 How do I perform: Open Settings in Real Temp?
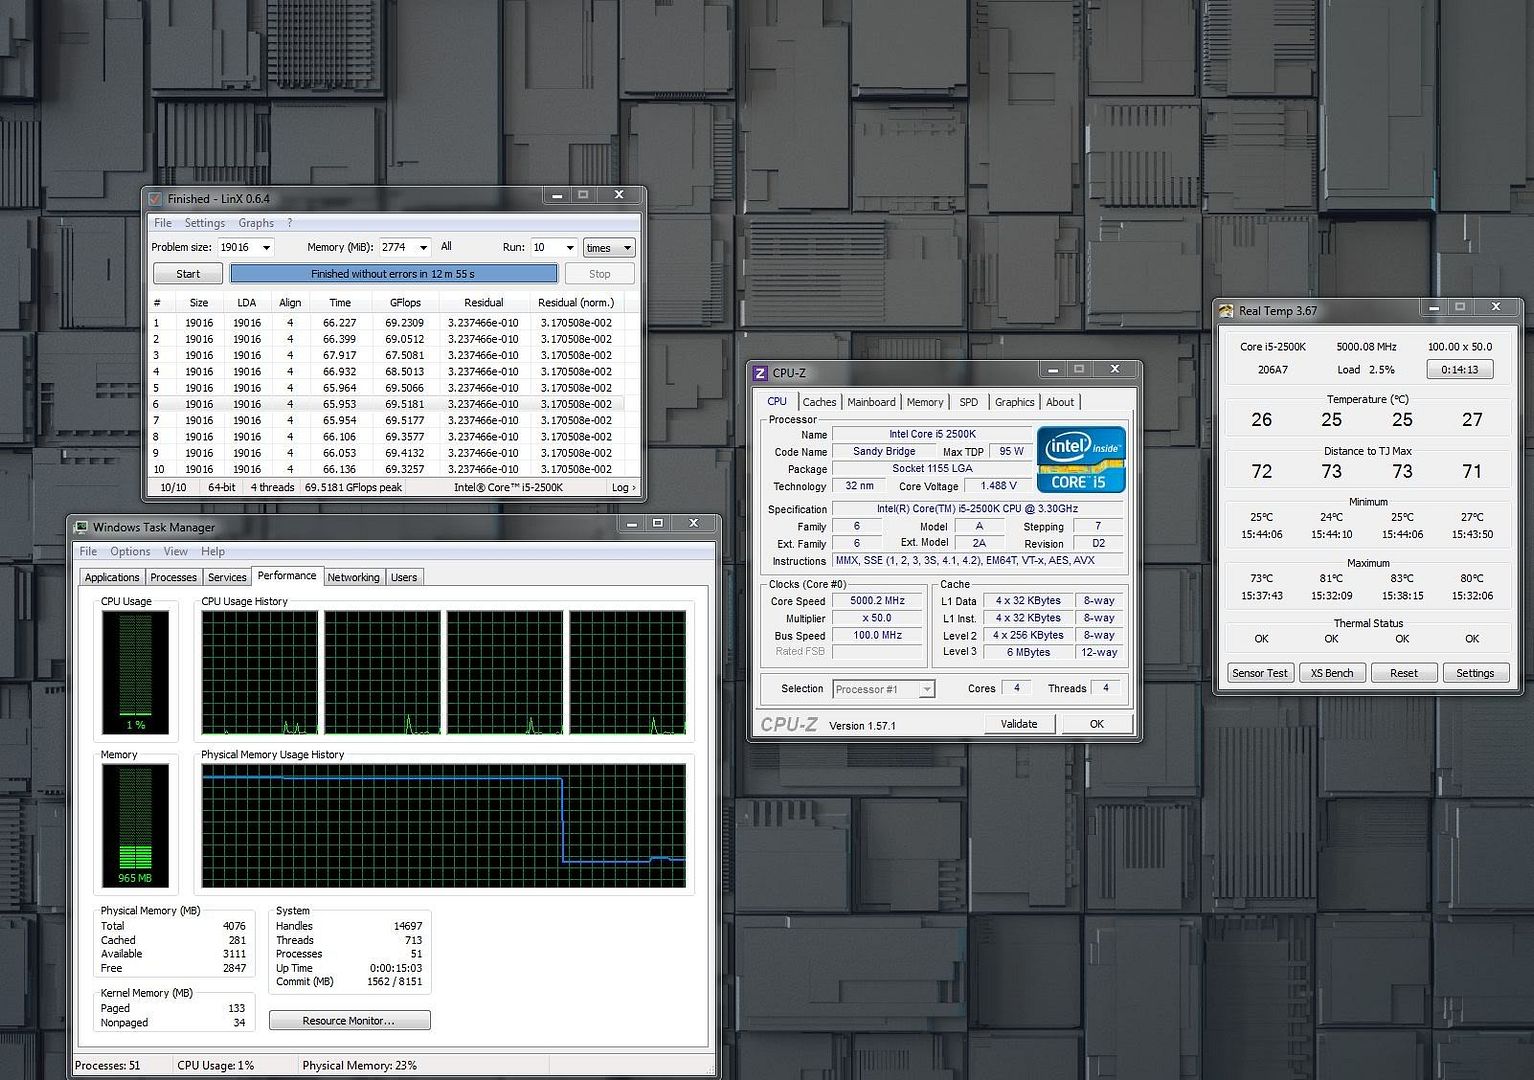(x=1475, y=673)
